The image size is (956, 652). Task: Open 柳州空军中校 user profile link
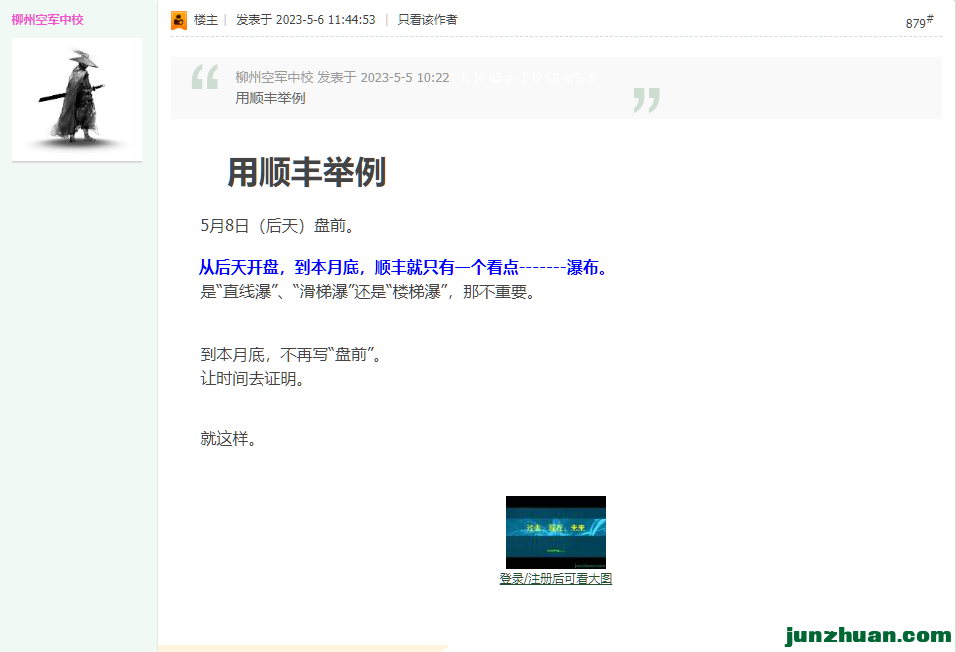(48, 20)
